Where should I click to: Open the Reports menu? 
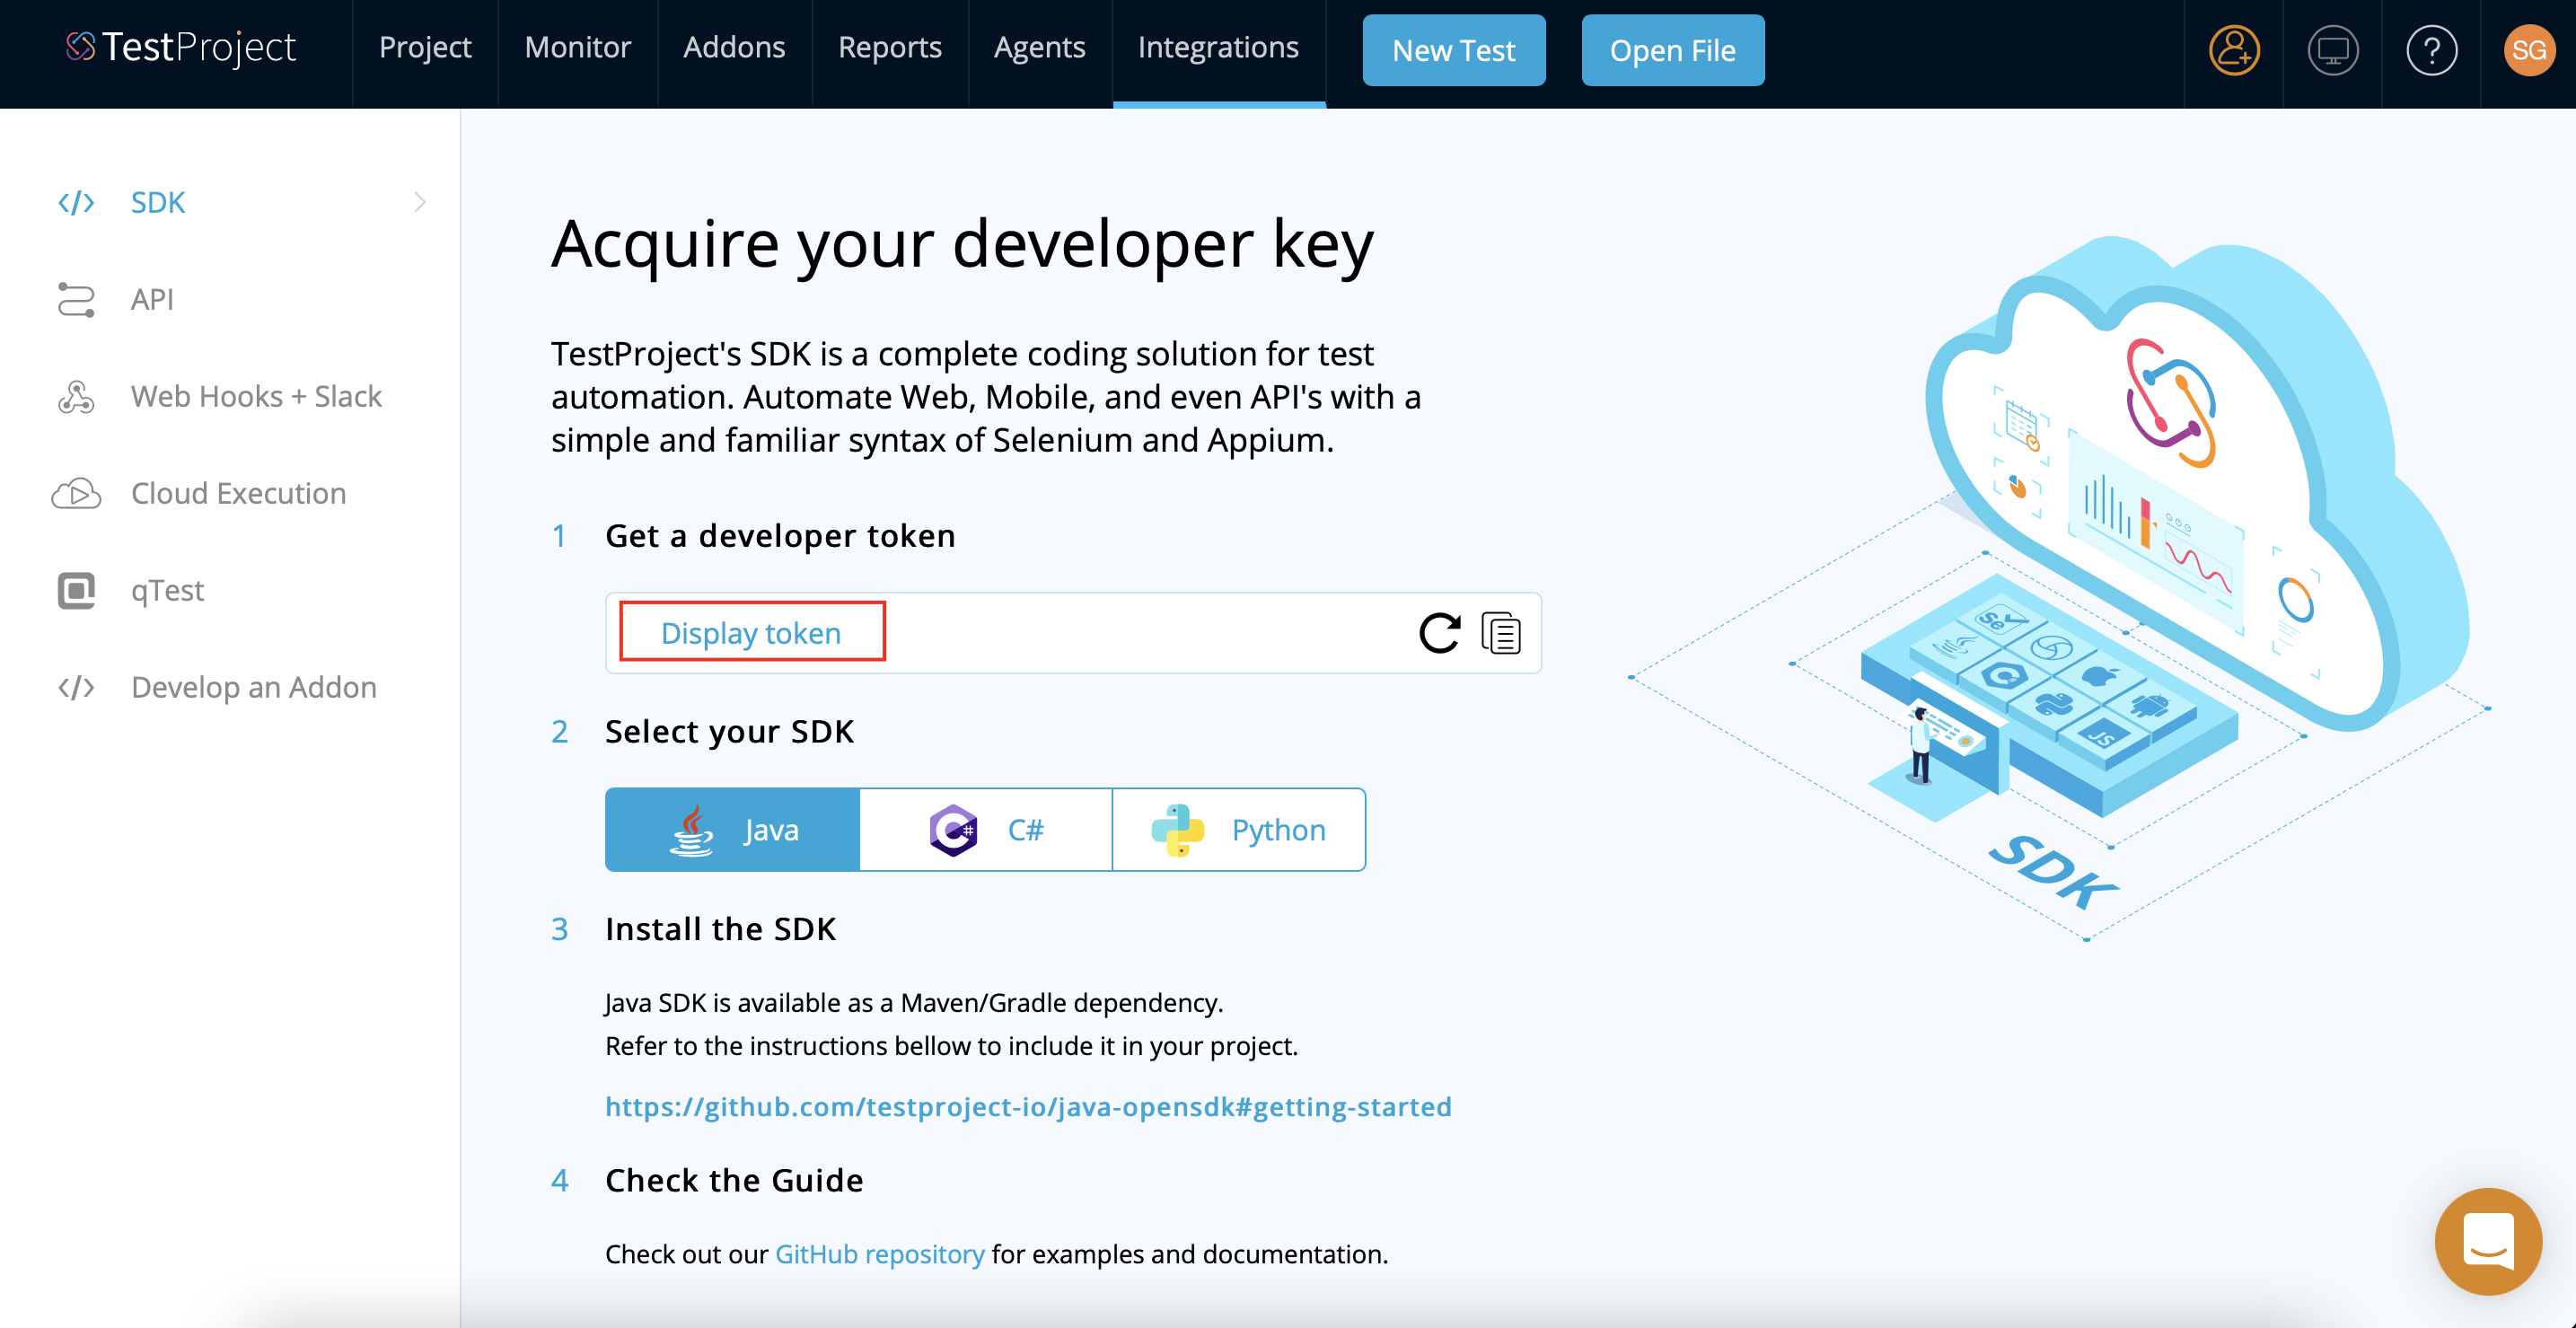[x=889, y=47]
